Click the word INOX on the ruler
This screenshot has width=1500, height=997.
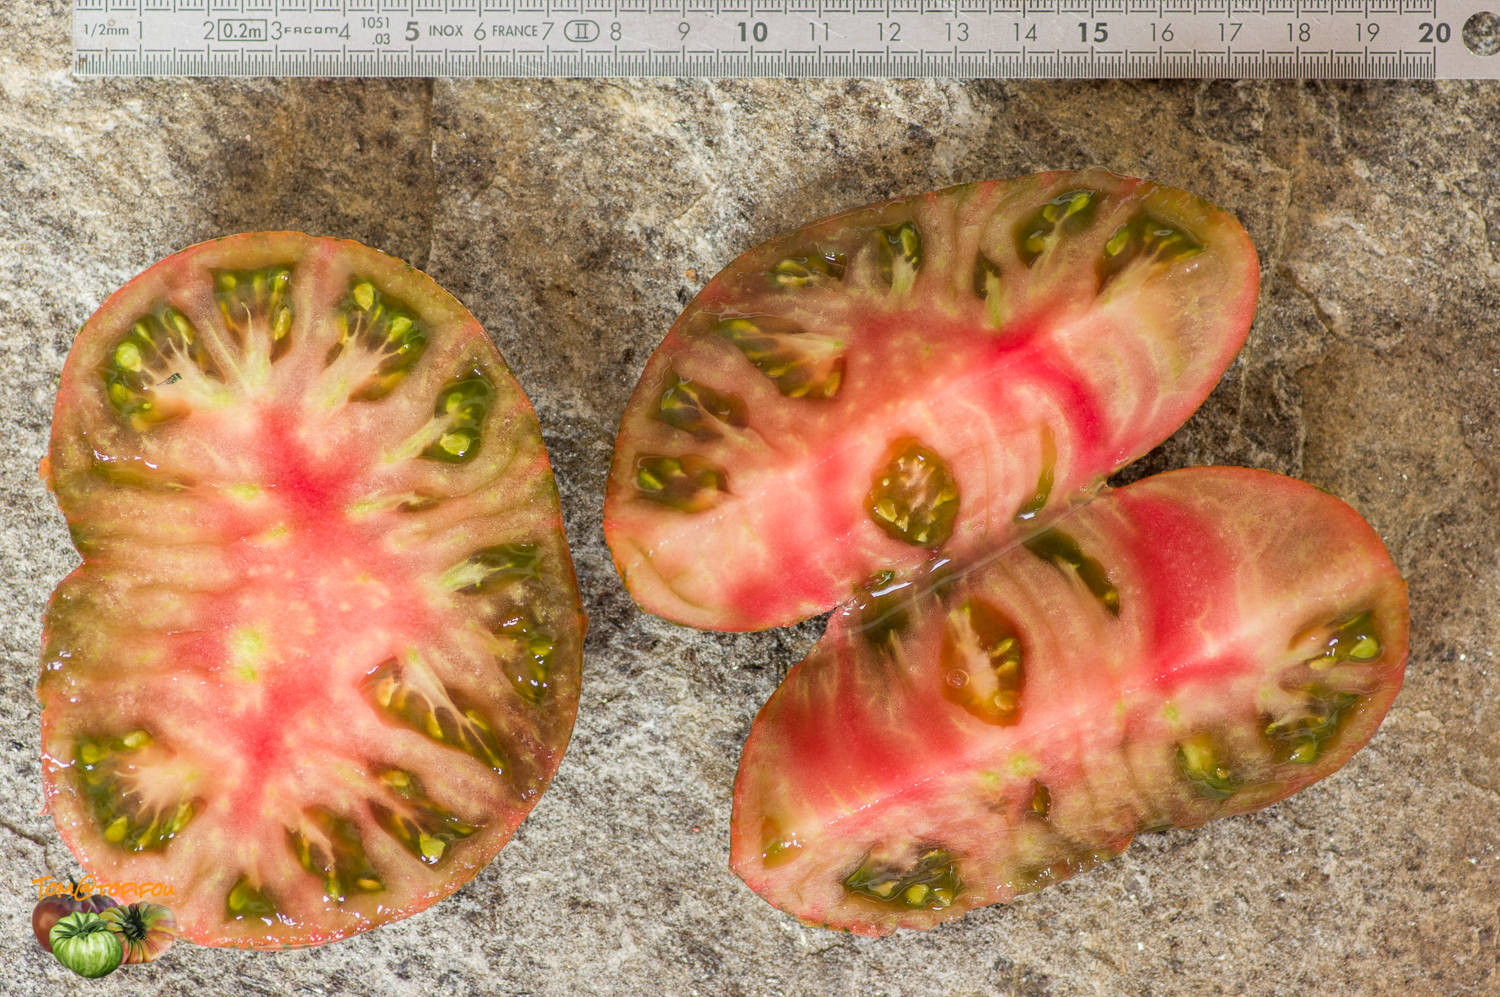click(446, 31)
